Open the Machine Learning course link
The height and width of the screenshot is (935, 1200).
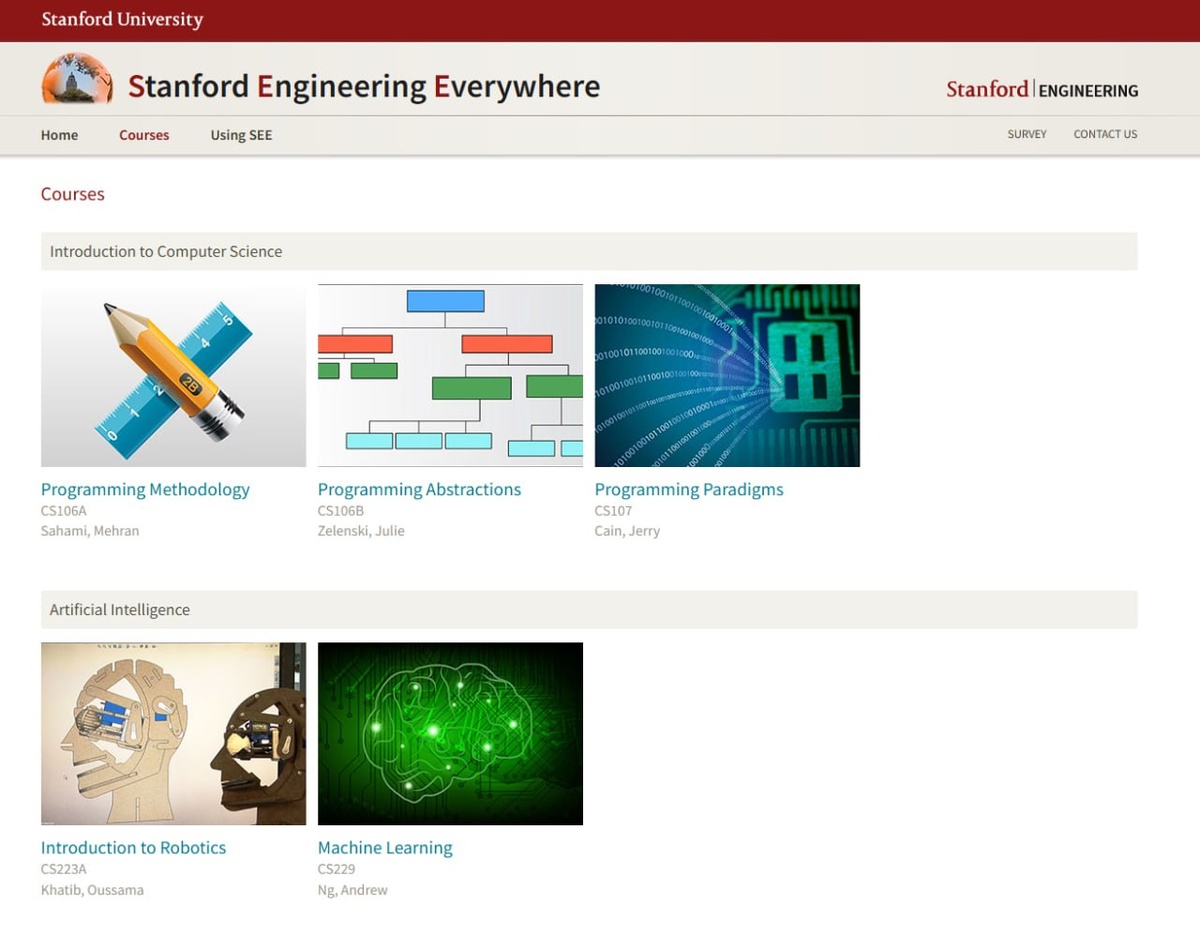(385, 847)
